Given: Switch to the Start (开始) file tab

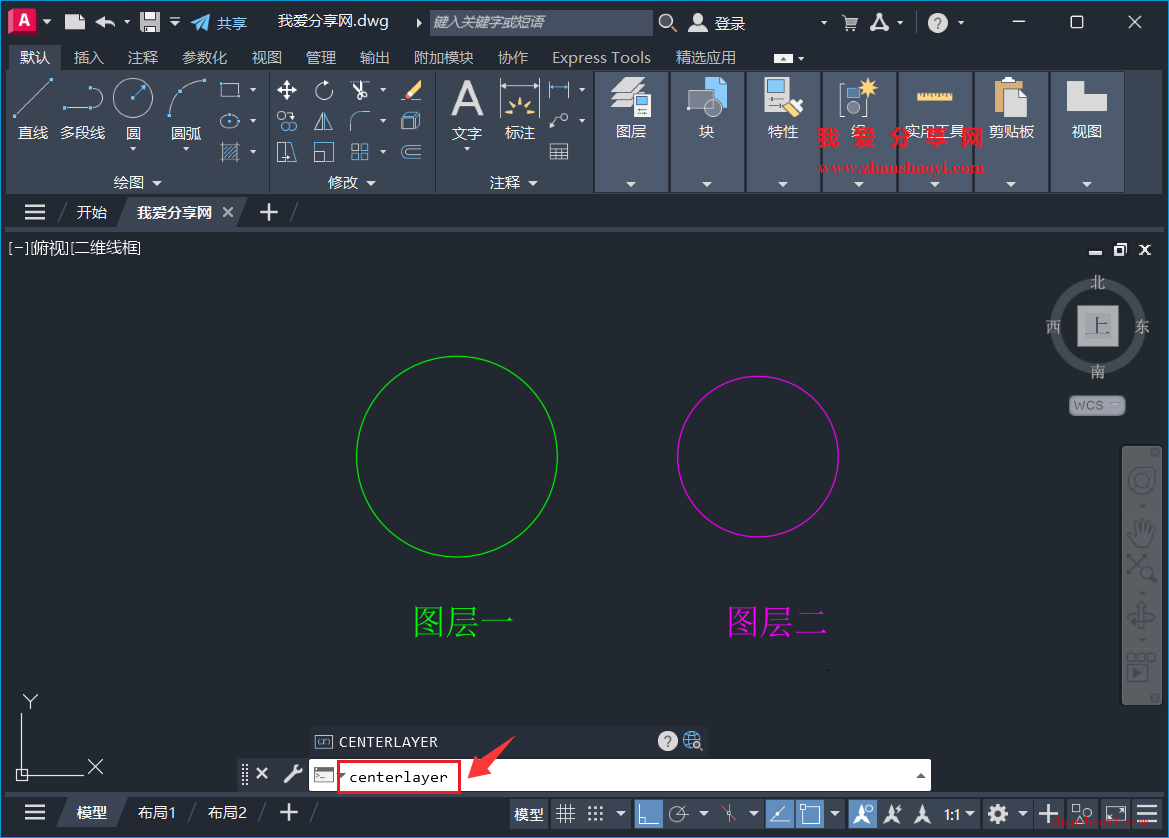Looking at the screenshot, I should click(x=92, y=212).
